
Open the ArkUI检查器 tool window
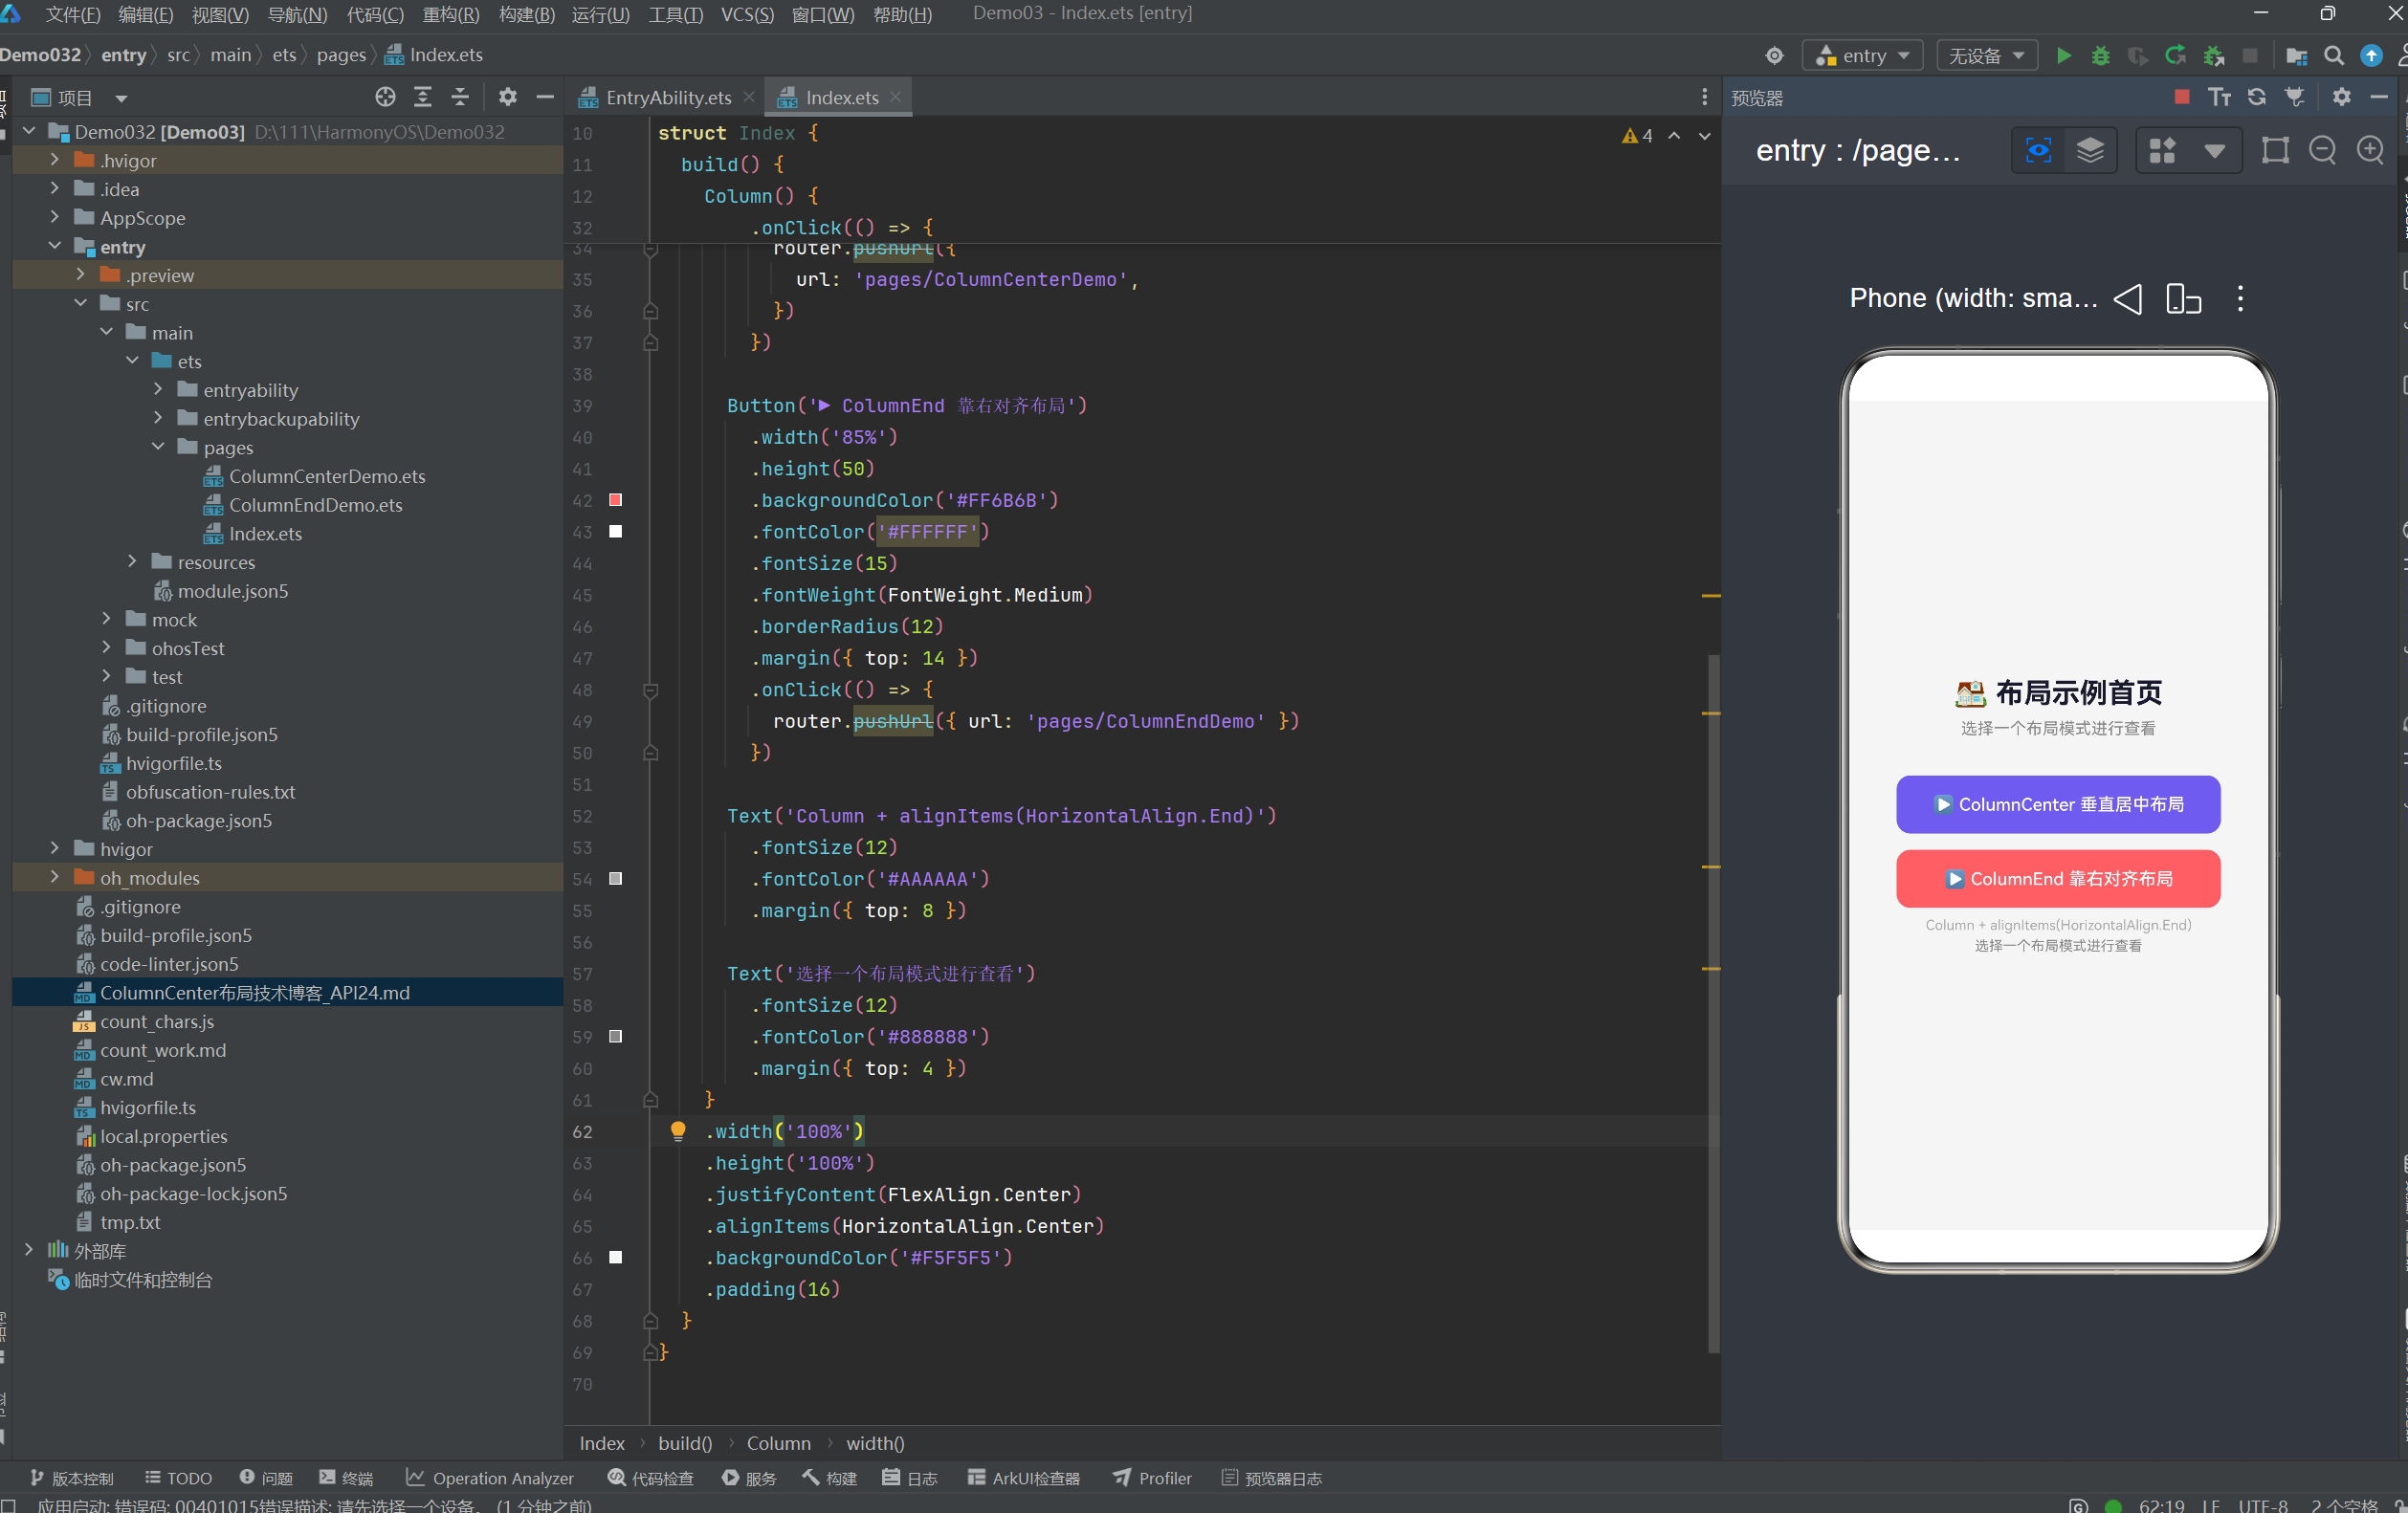click(1024, 1478)
